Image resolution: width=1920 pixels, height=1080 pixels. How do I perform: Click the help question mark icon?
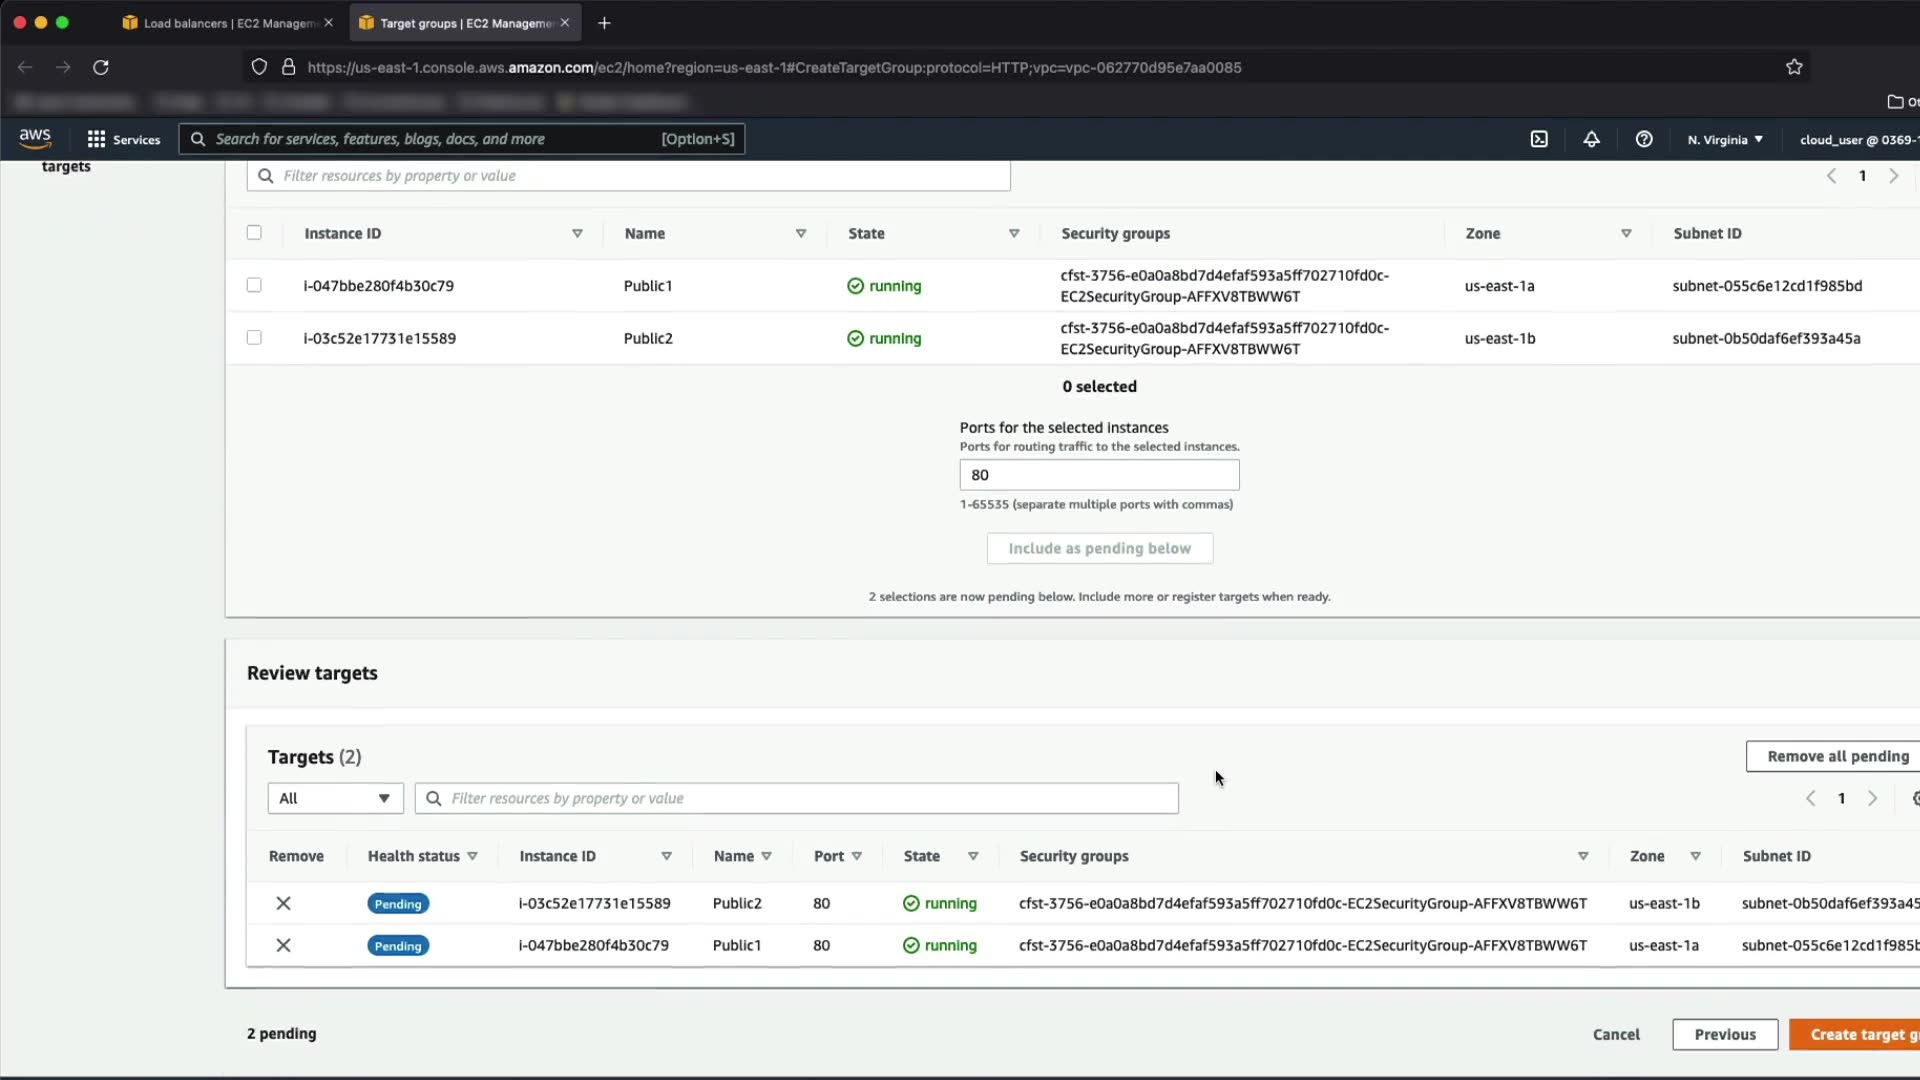[1644, 139]
